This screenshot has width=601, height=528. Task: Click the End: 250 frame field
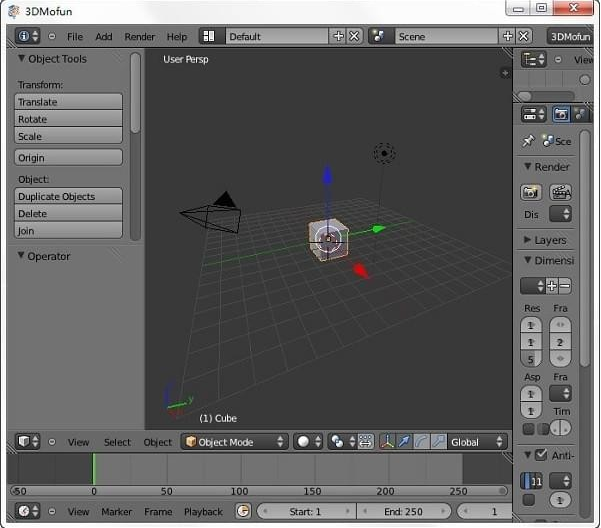coord(404,511)
